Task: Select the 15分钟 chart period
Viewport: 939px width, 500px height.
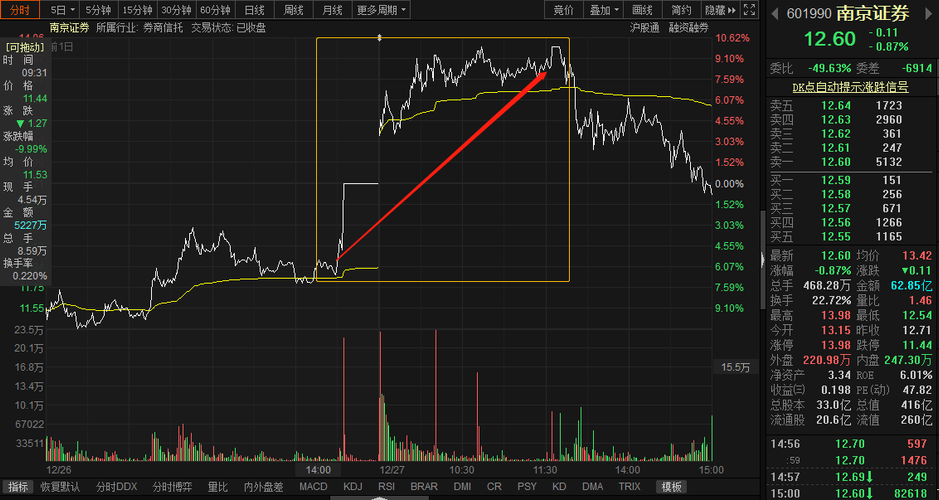Action: point(137,10)
